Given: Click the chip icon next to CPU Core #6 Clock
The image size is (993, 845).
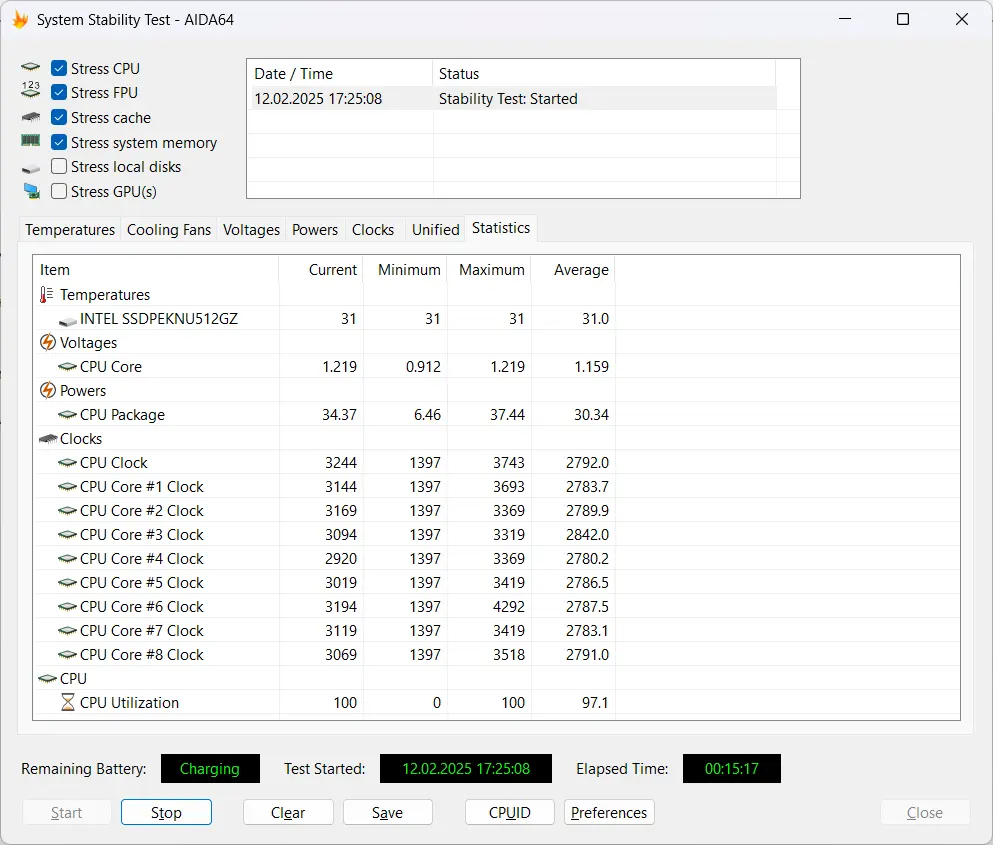Looking at the screenshot, I should pos(67,607).
